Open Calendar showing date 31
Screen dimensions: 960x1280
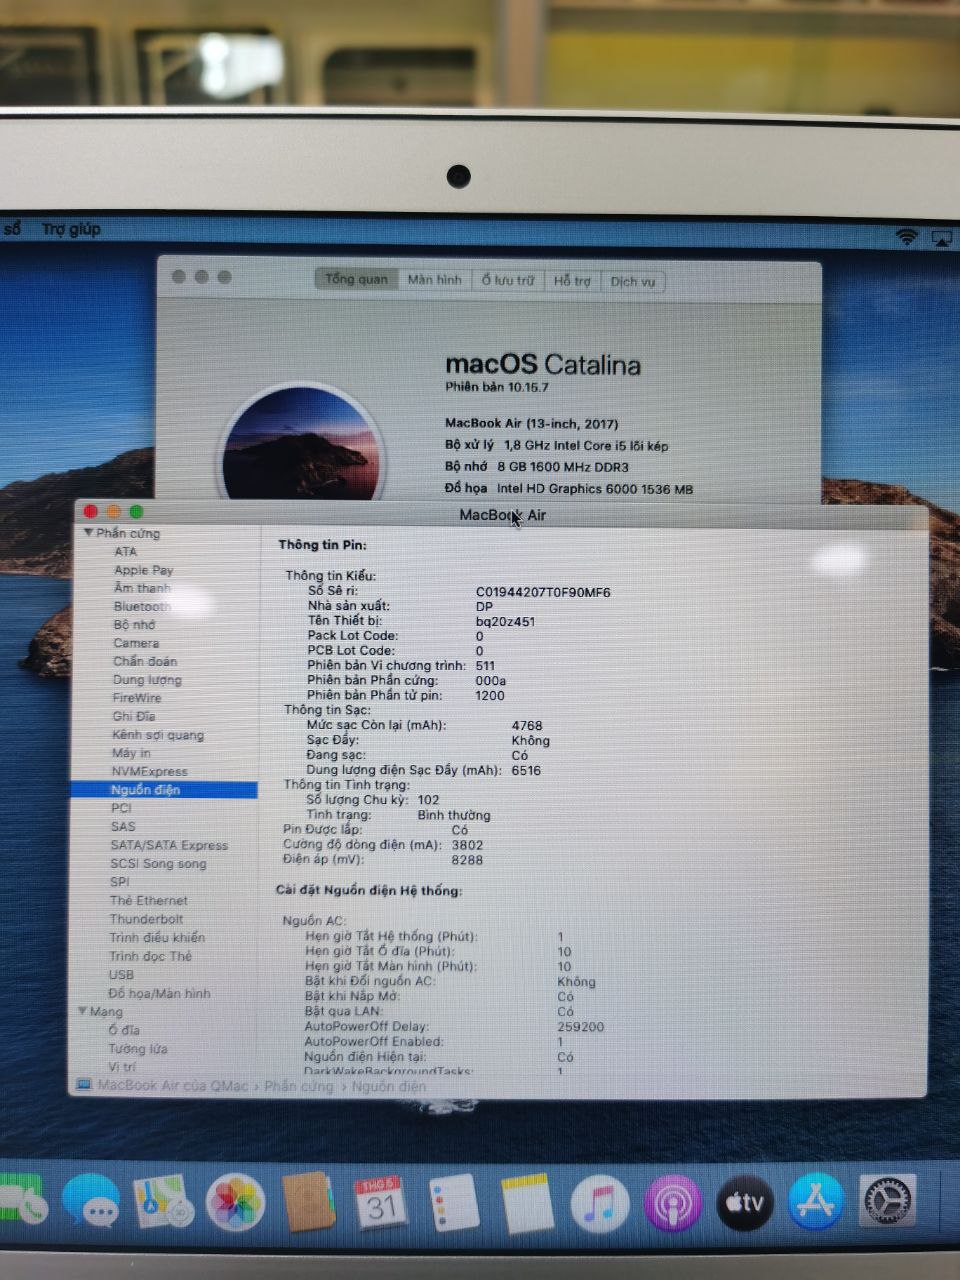click(380, 1202)
